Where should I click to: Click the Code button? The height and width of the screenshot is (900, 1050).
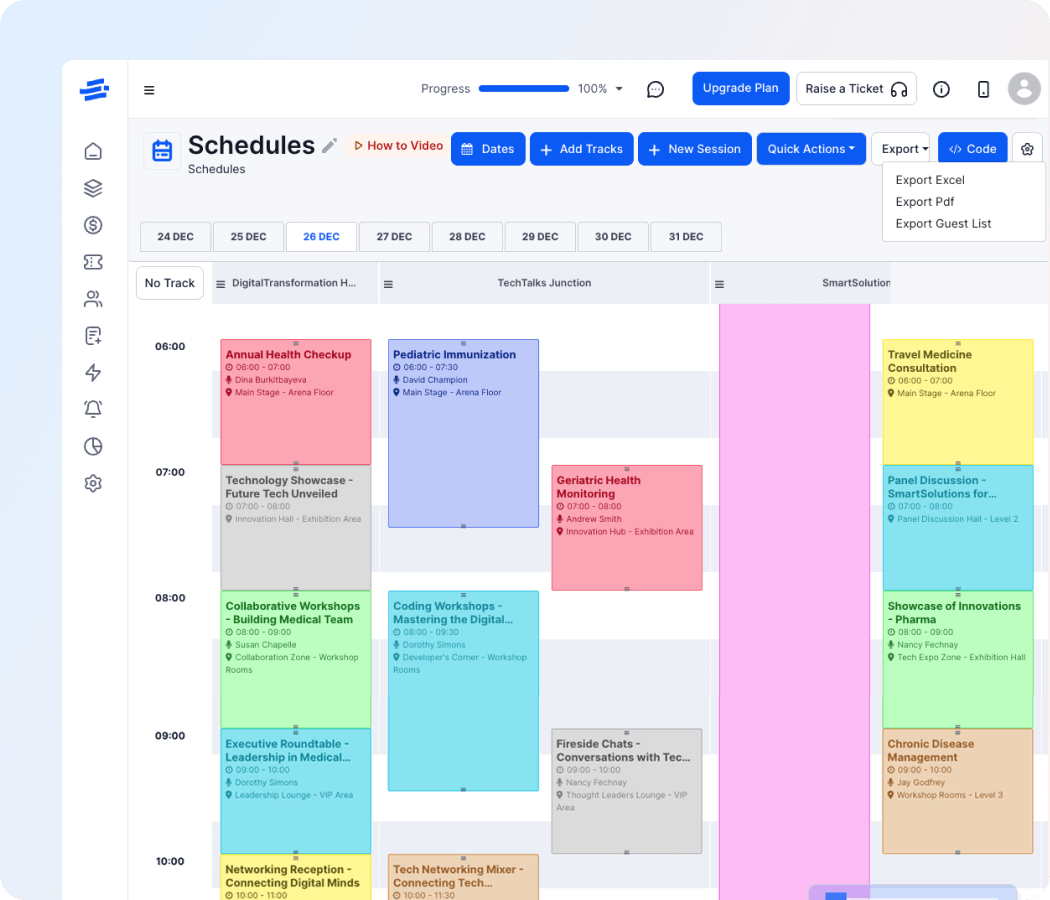pyautogui.click(x=973, y=149)
